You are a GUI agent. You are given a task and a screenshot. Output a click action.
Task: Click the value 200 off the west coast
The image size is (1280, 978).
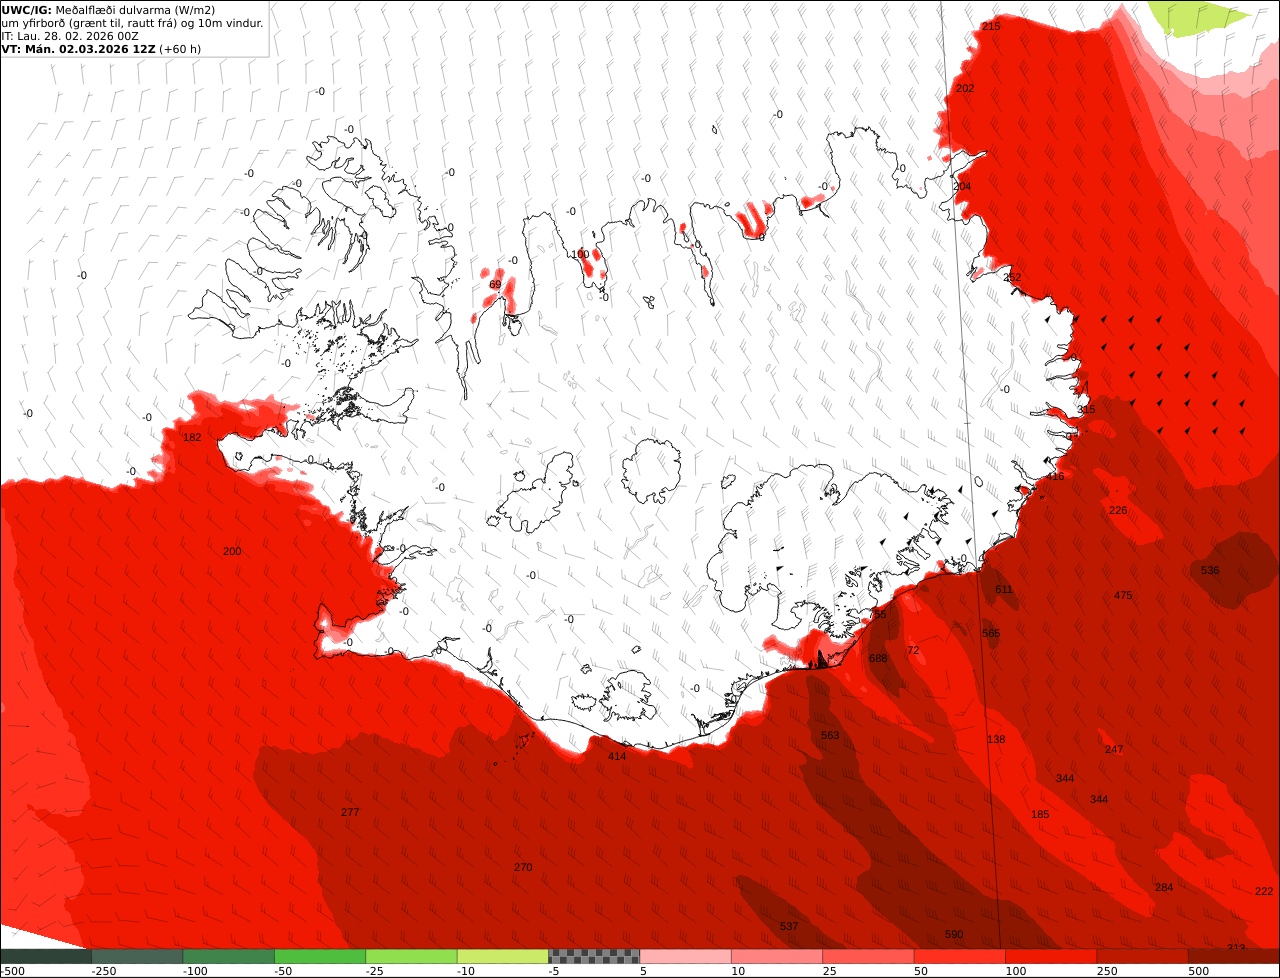(232, 551)
